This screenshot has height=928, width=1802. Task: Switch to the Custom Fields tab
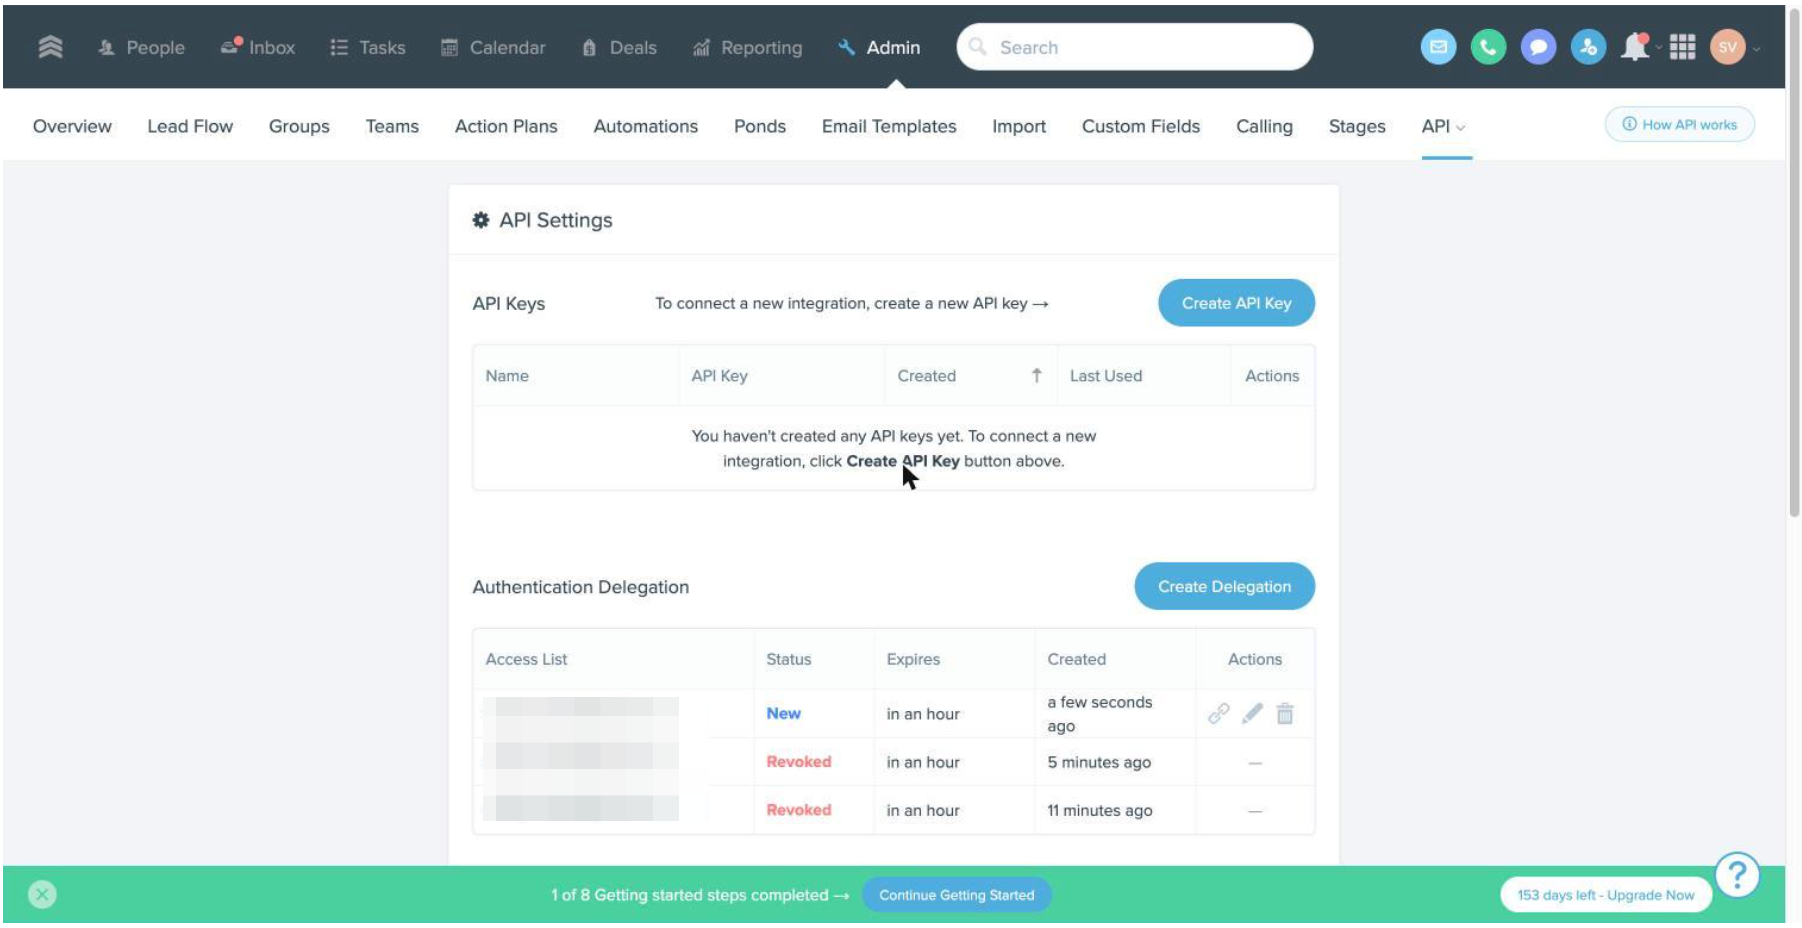click(x=1141, y=126)
